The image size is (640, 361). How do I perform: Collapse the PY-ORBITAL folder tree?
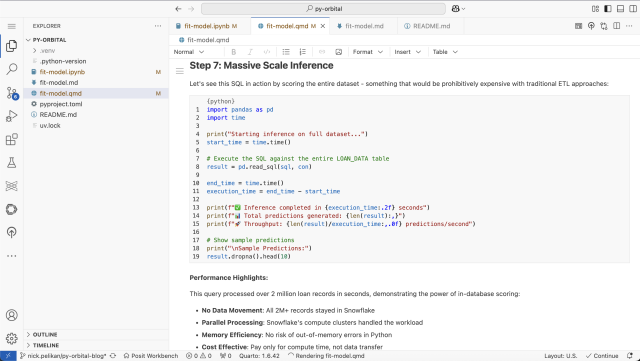pos(46,40)
